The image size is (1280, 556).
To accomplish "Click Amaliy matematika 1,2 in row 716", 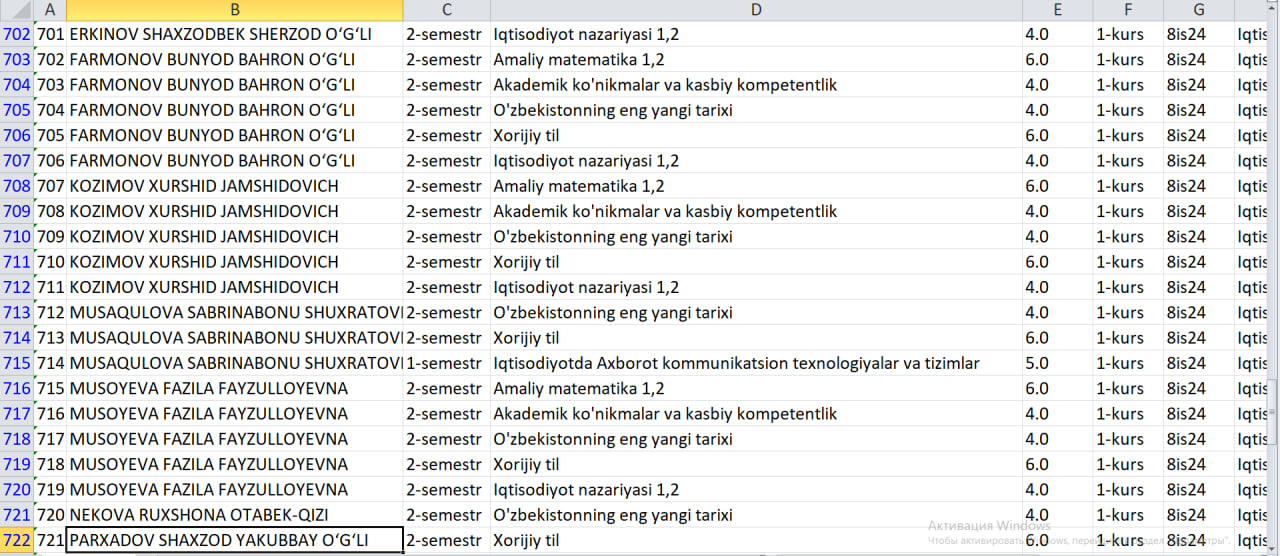I will [x=756, y=388].
